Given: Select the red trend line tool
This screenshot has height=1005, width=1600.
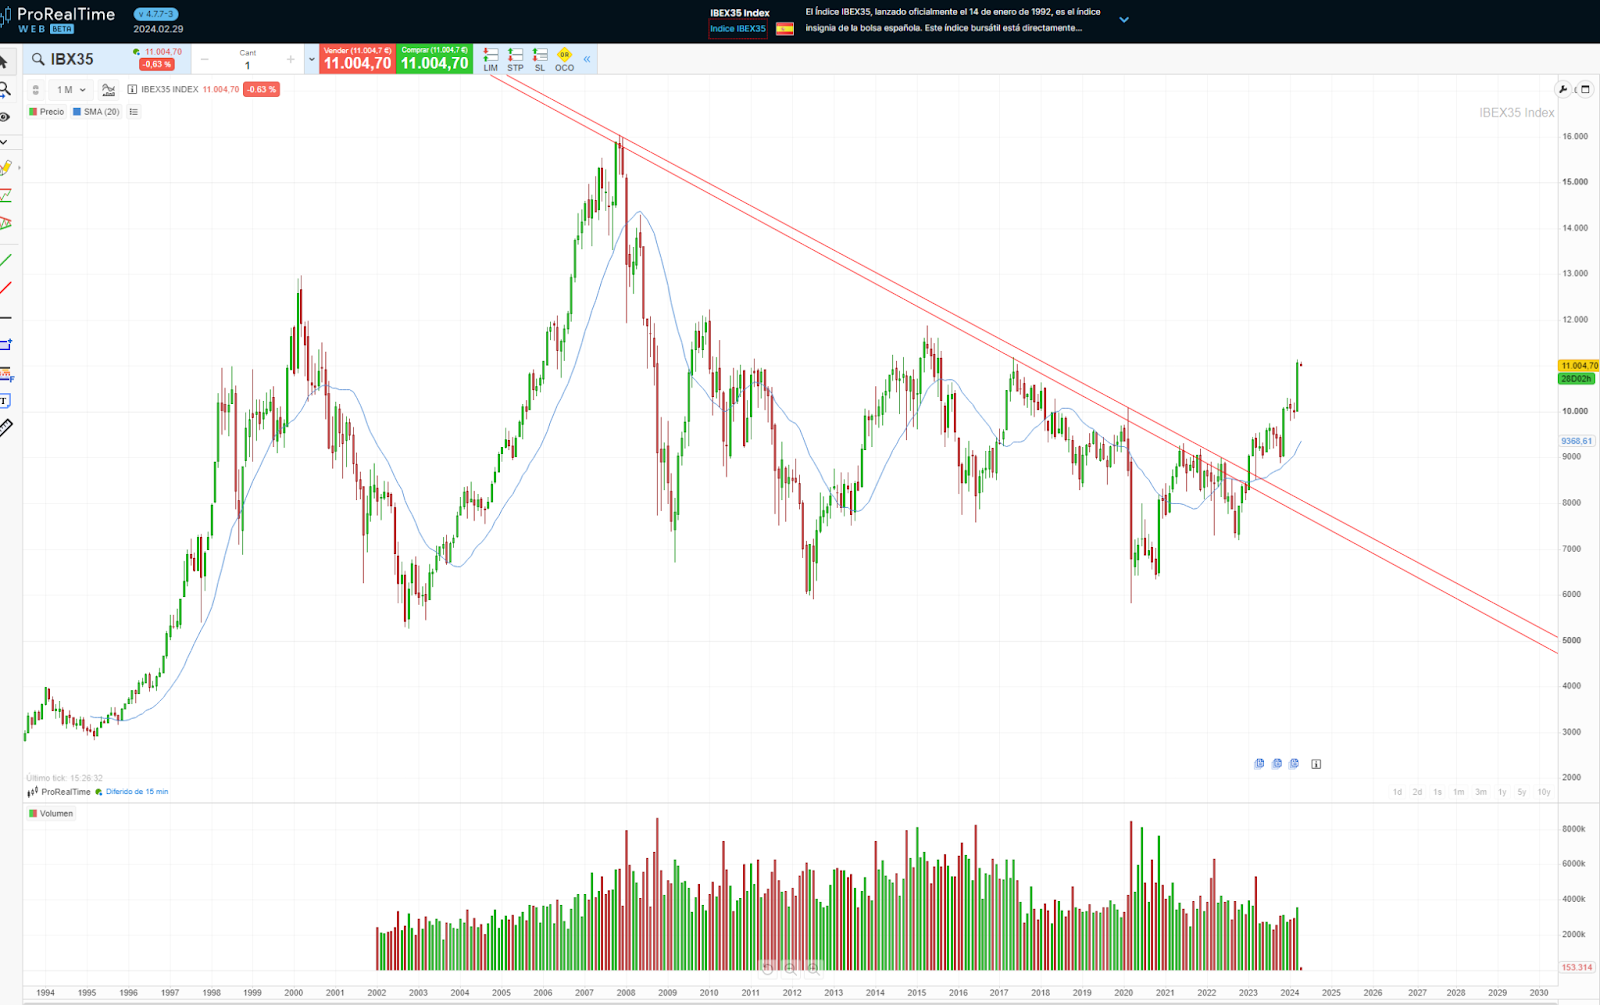Looking at the screenshot, I should [x=5, y=288].
